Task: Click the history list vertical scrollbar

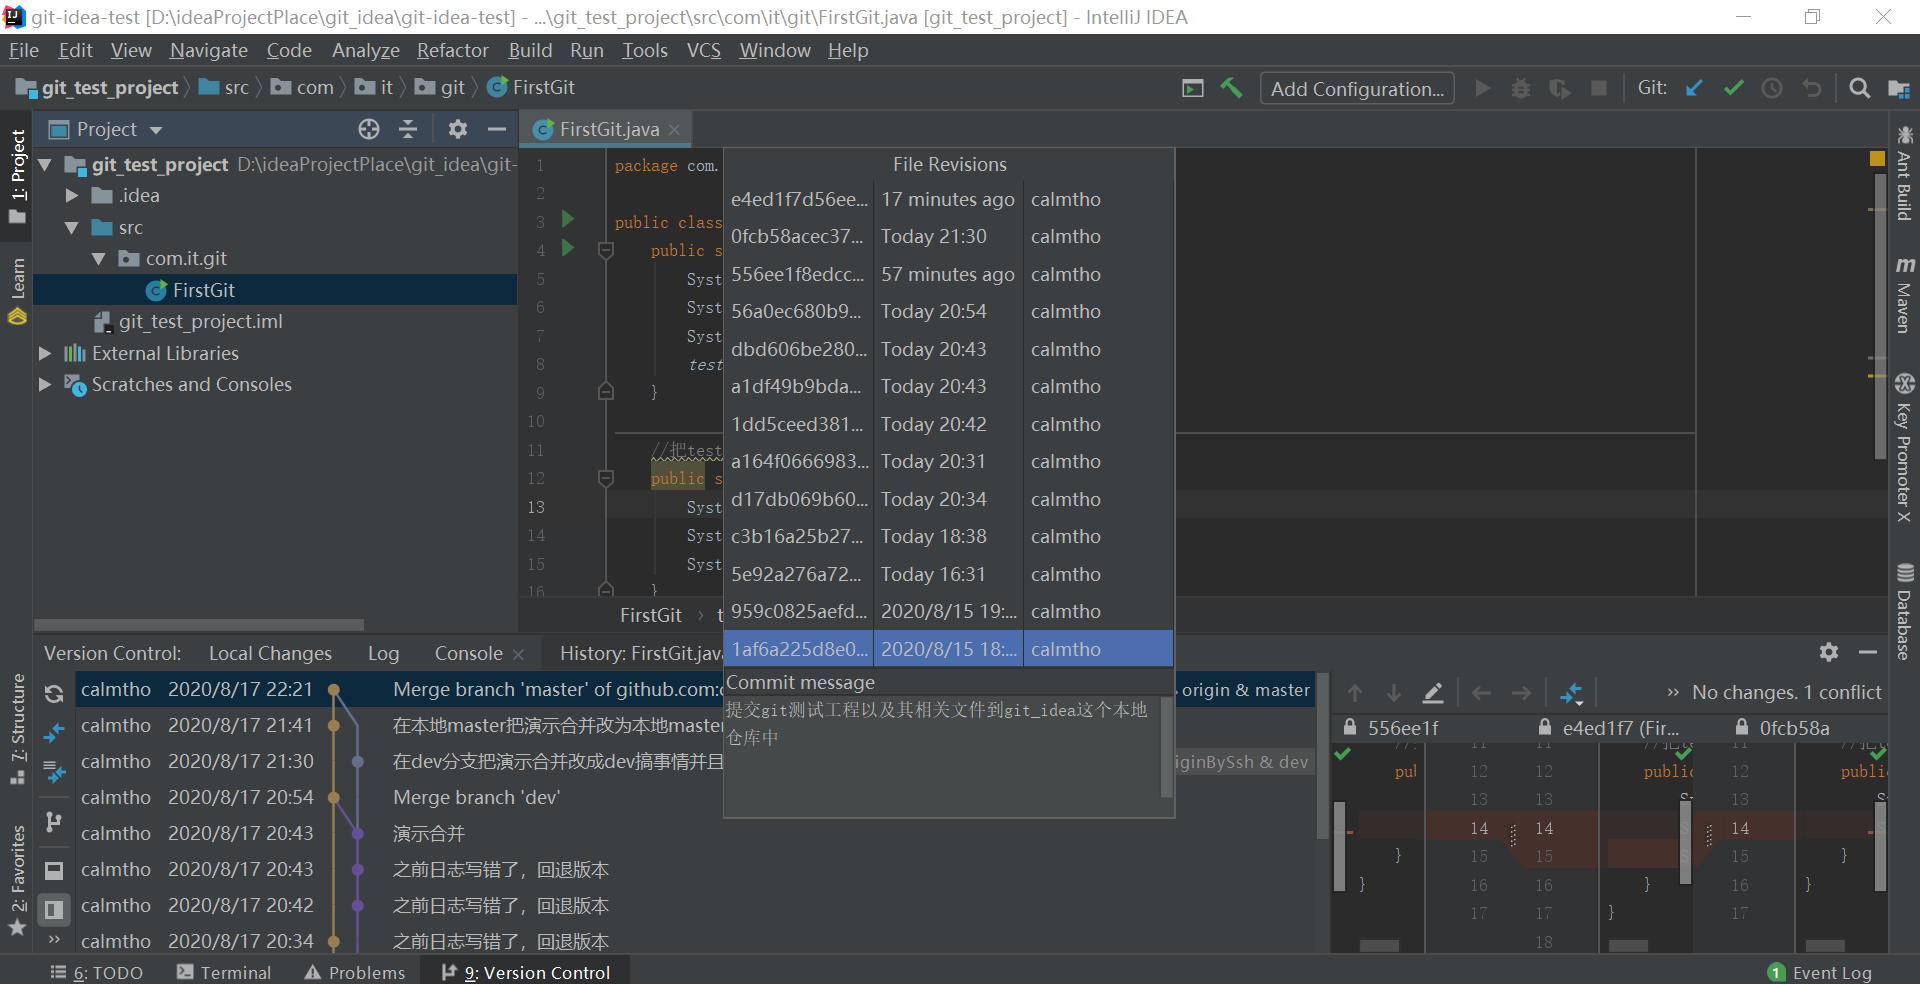Action: tap(1323, 758)
